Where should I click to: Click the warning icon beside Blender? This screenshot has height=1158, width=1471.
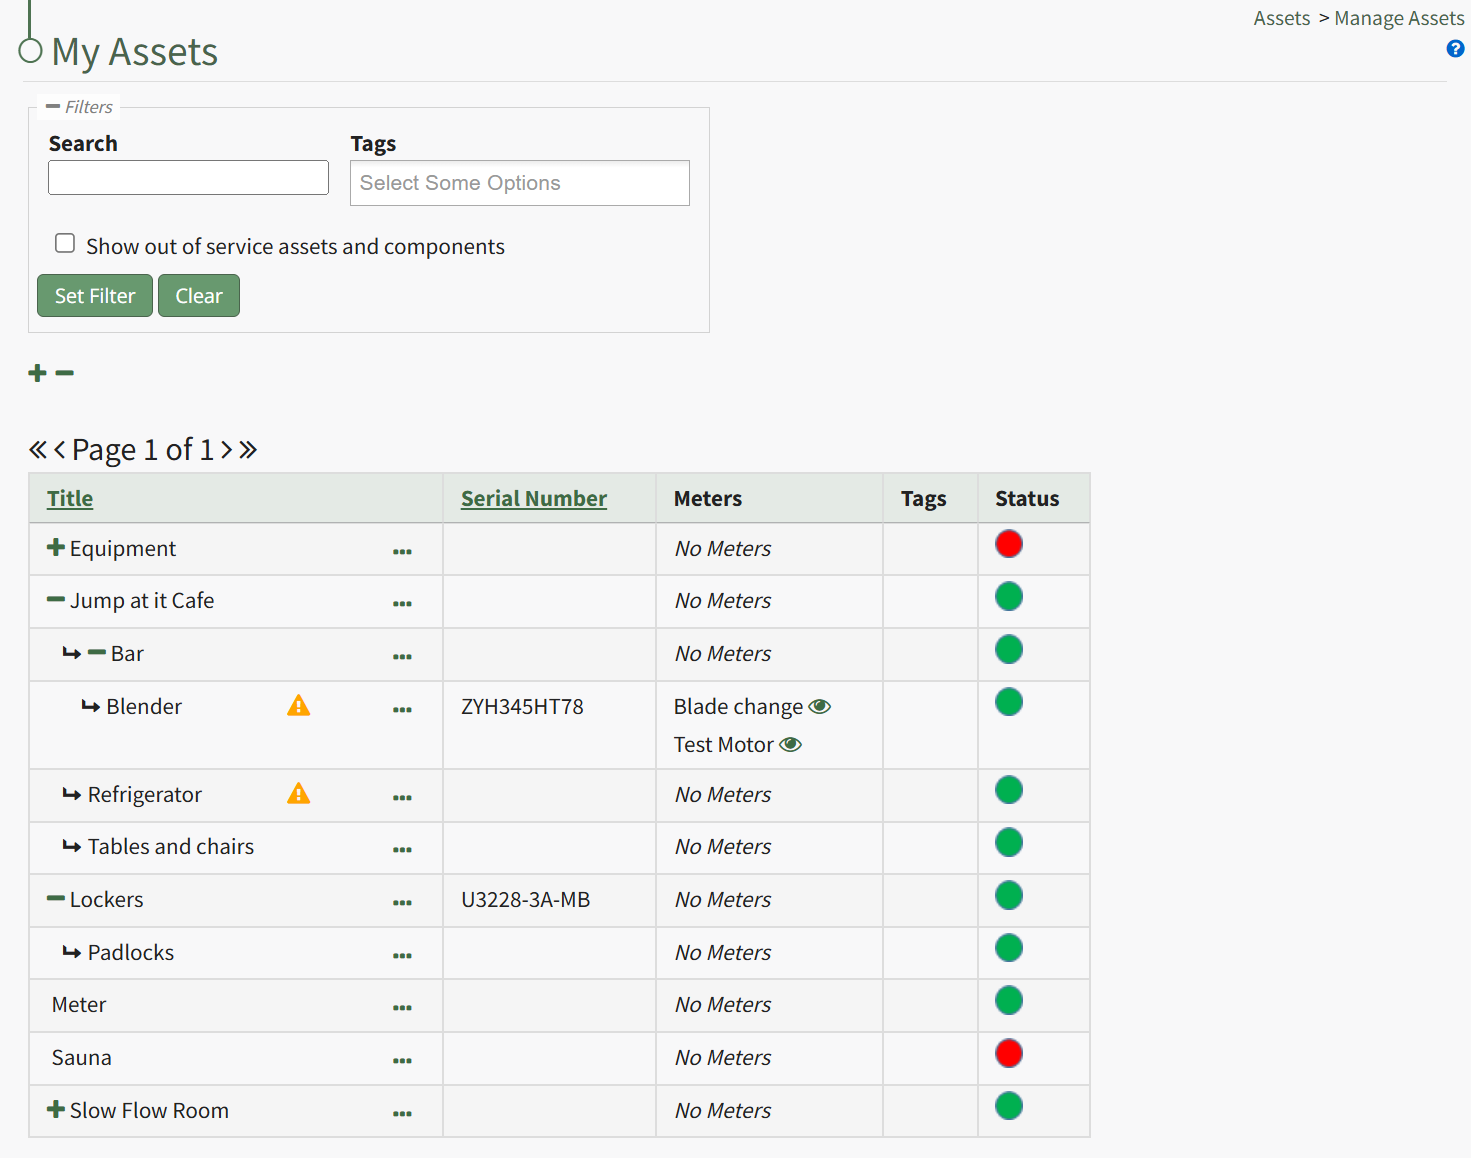tap(298, 706)
